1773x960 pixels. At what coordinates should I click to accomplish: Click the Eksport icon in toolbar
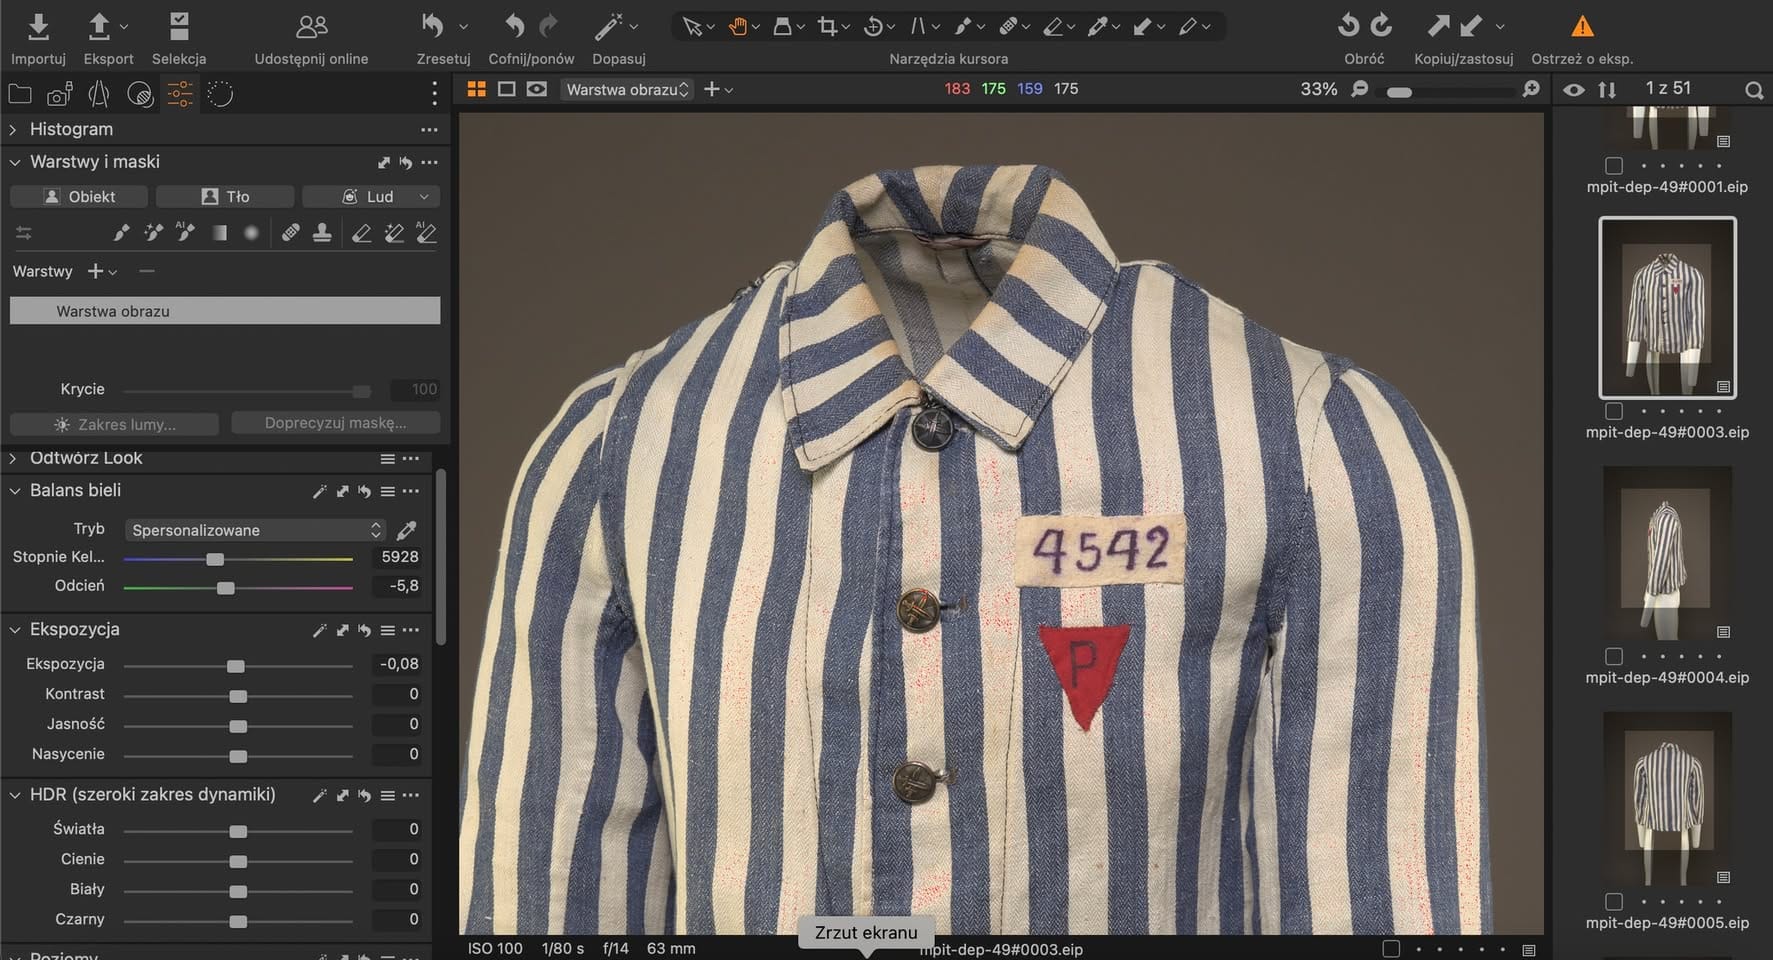click(100, 27)
